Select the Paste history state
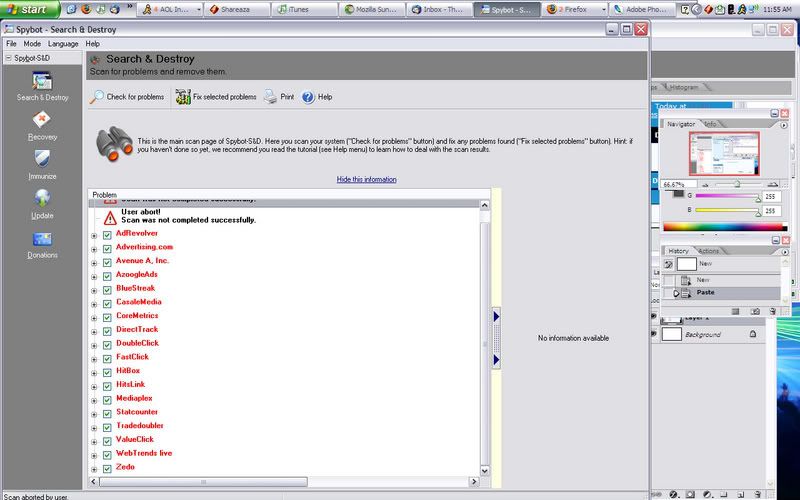 [721, 293]
